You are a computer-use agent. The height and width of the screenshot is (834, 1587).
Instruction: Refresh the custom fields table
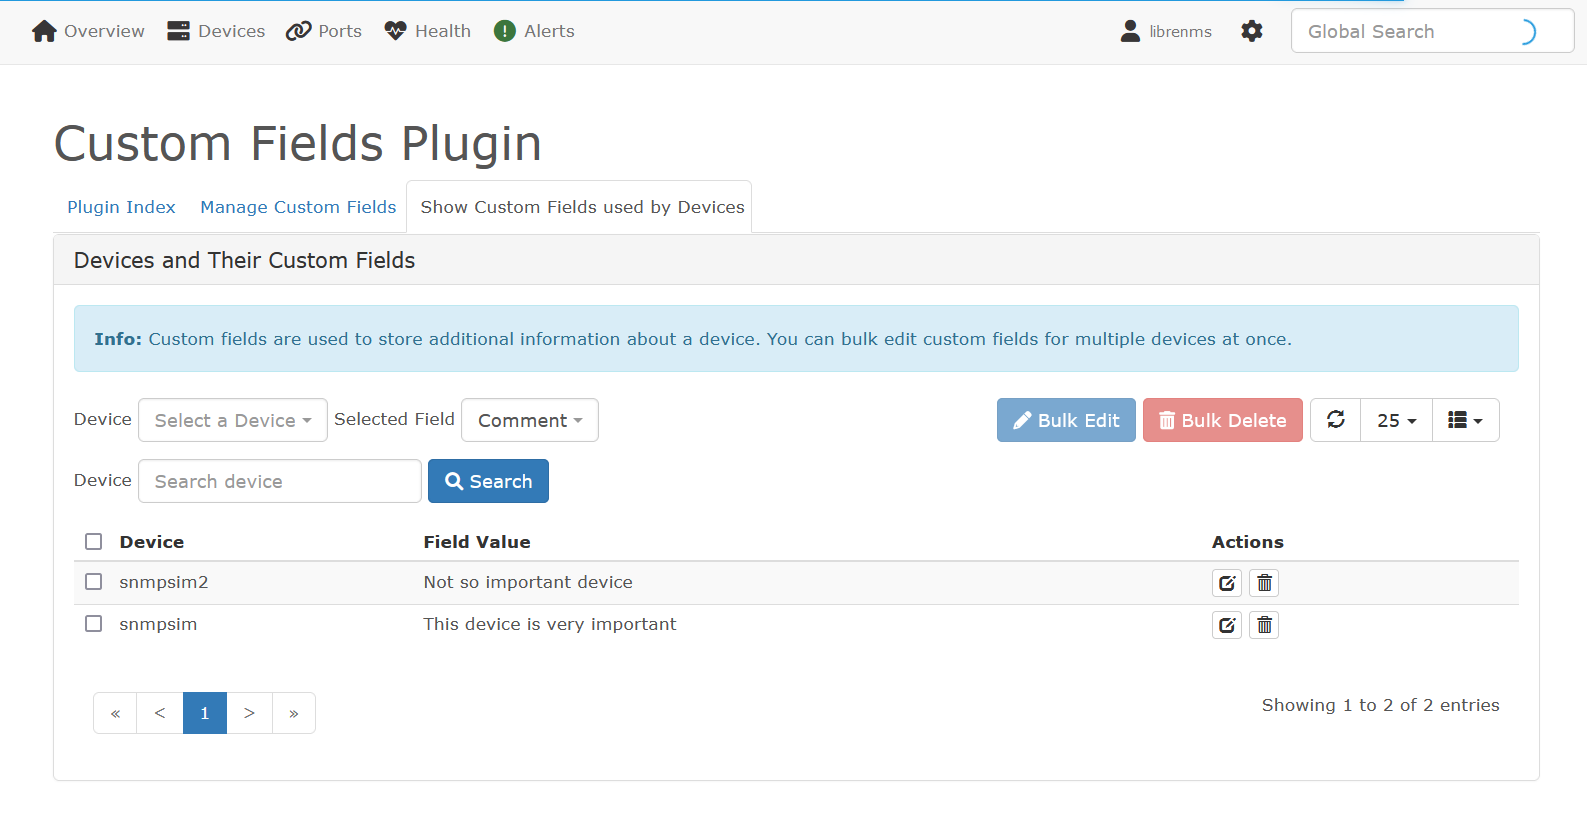pos(1335,420)
